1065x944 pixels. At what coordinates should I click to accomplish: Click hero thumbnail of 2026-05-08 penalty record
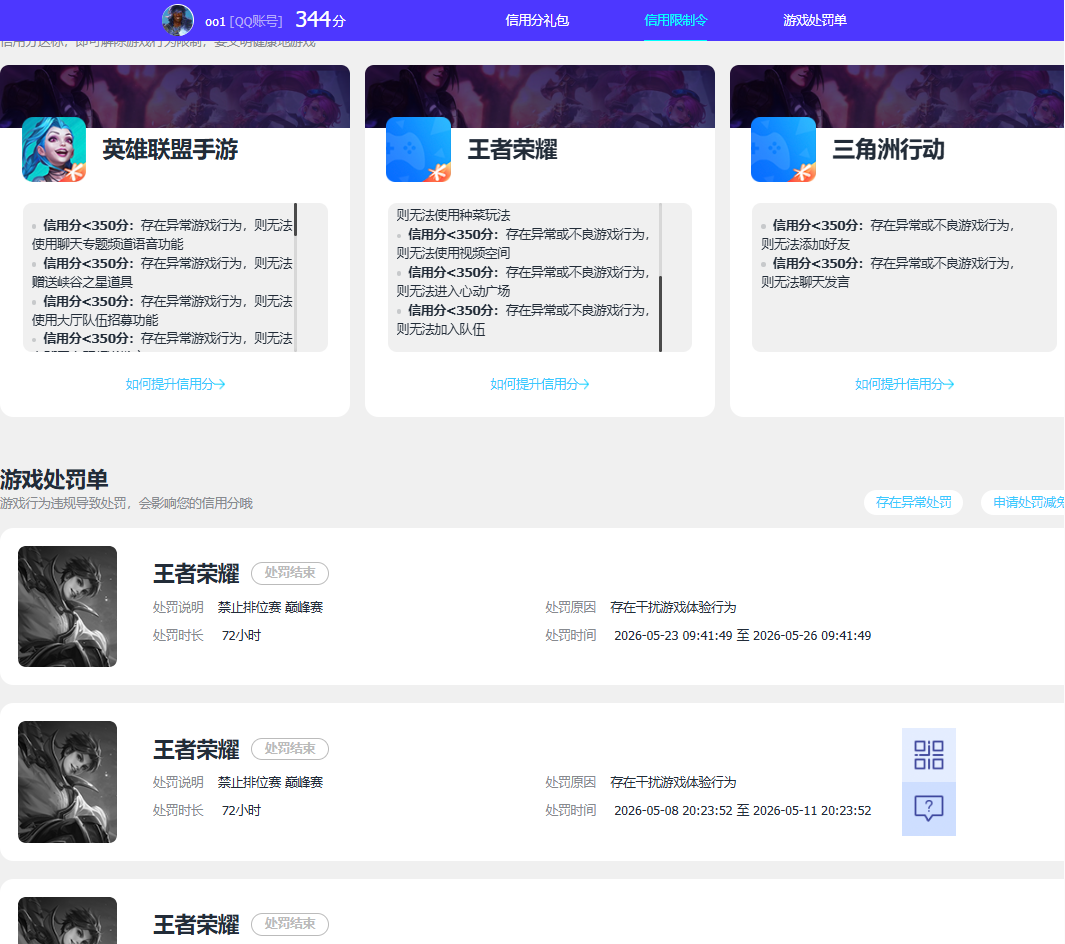tap(67, 782)
